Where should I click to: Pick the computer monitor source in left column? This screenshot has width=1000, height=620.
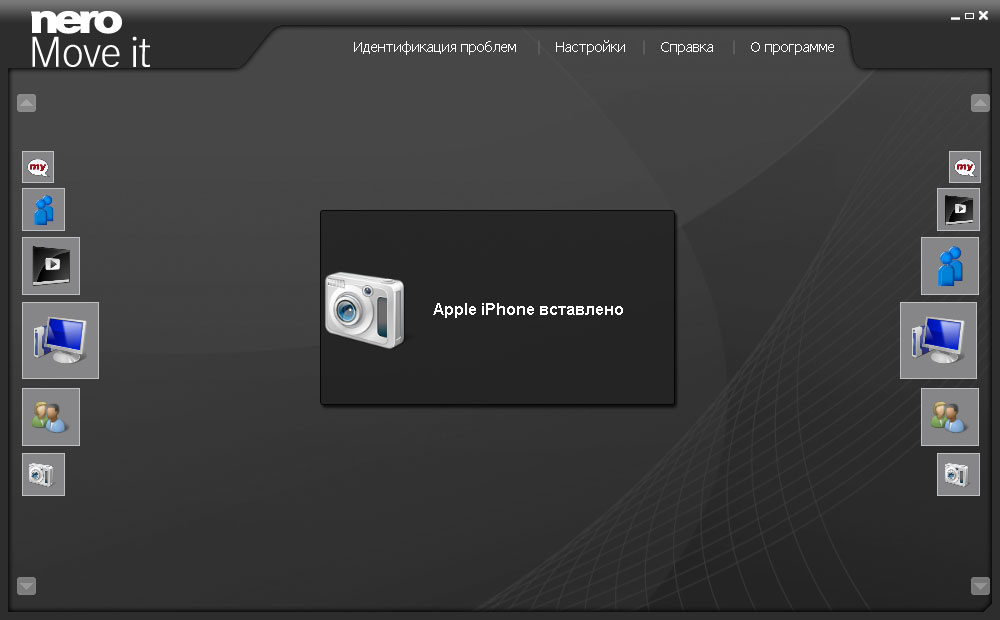point(61,341)
